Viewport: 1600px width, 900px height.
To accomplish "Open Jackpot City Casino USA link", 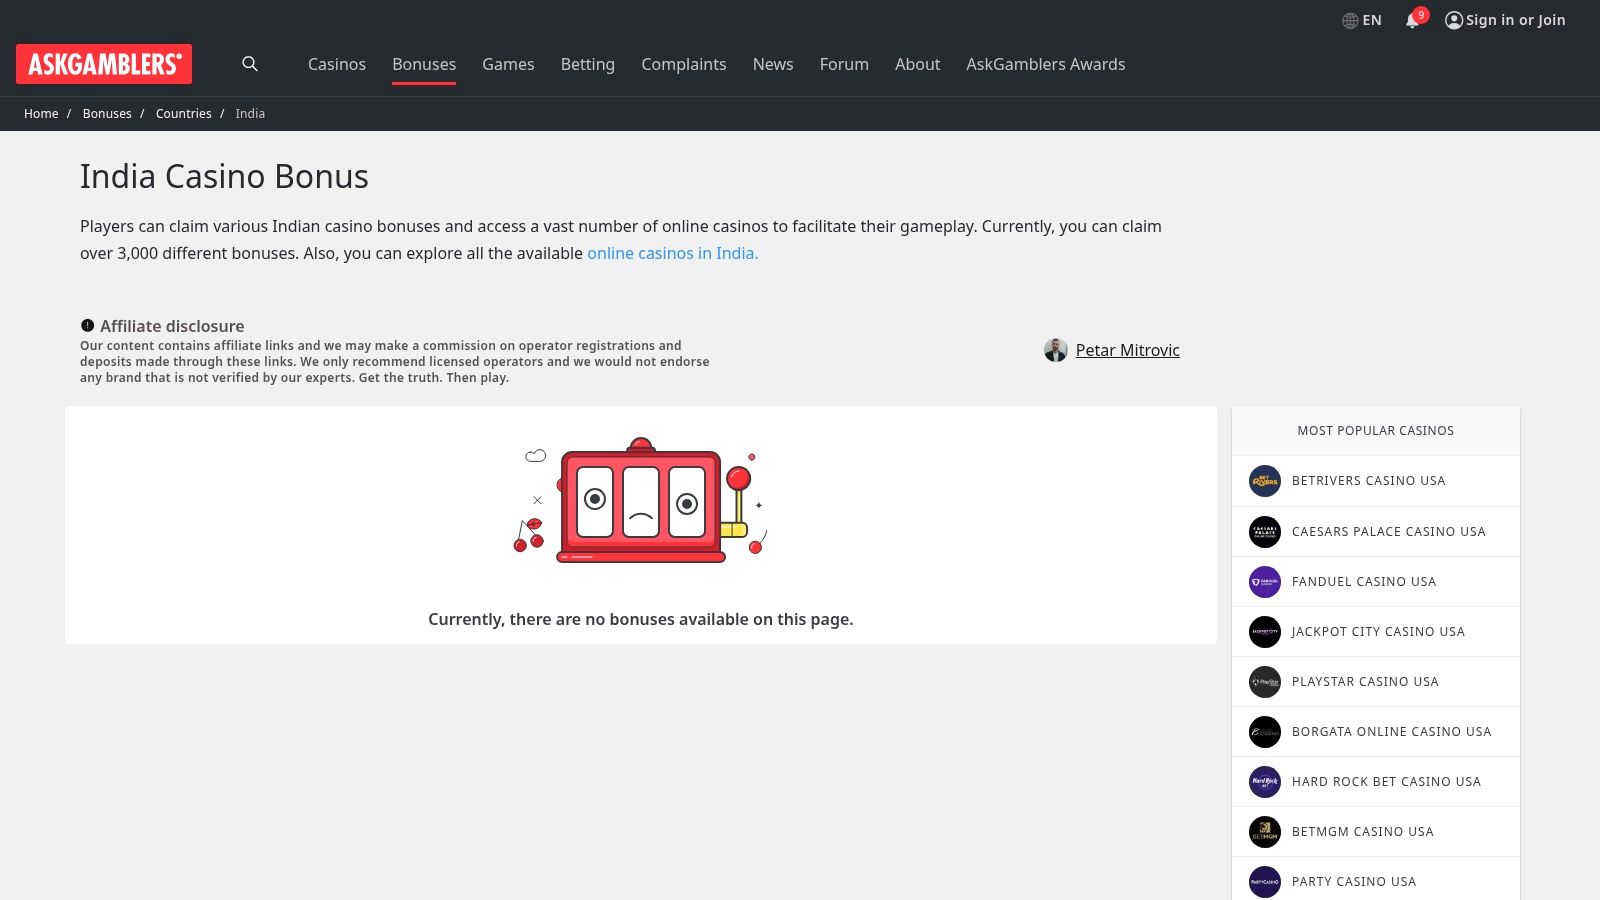I will 1378,631.
